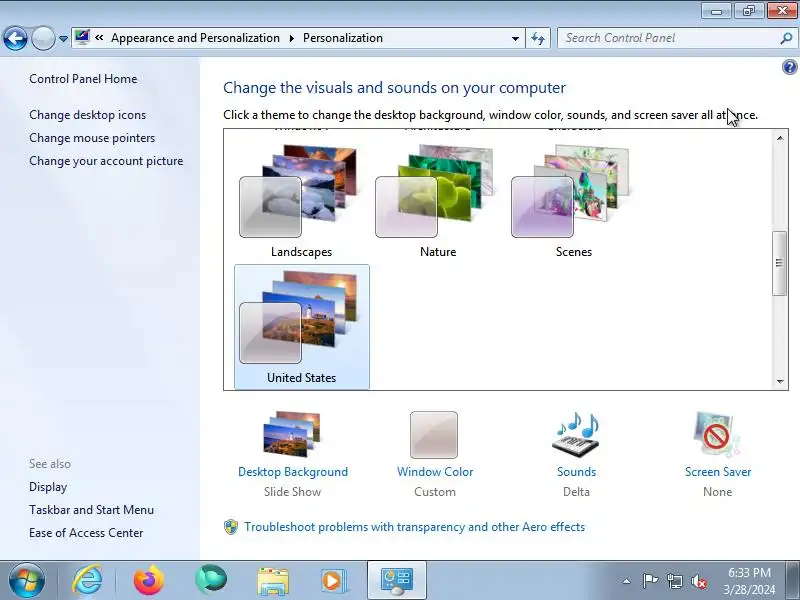Image resolution: width=800 pixels, height=600 pixels.
Task: Click the Delta sound scheme text
Action: click(x=577, y=492)
